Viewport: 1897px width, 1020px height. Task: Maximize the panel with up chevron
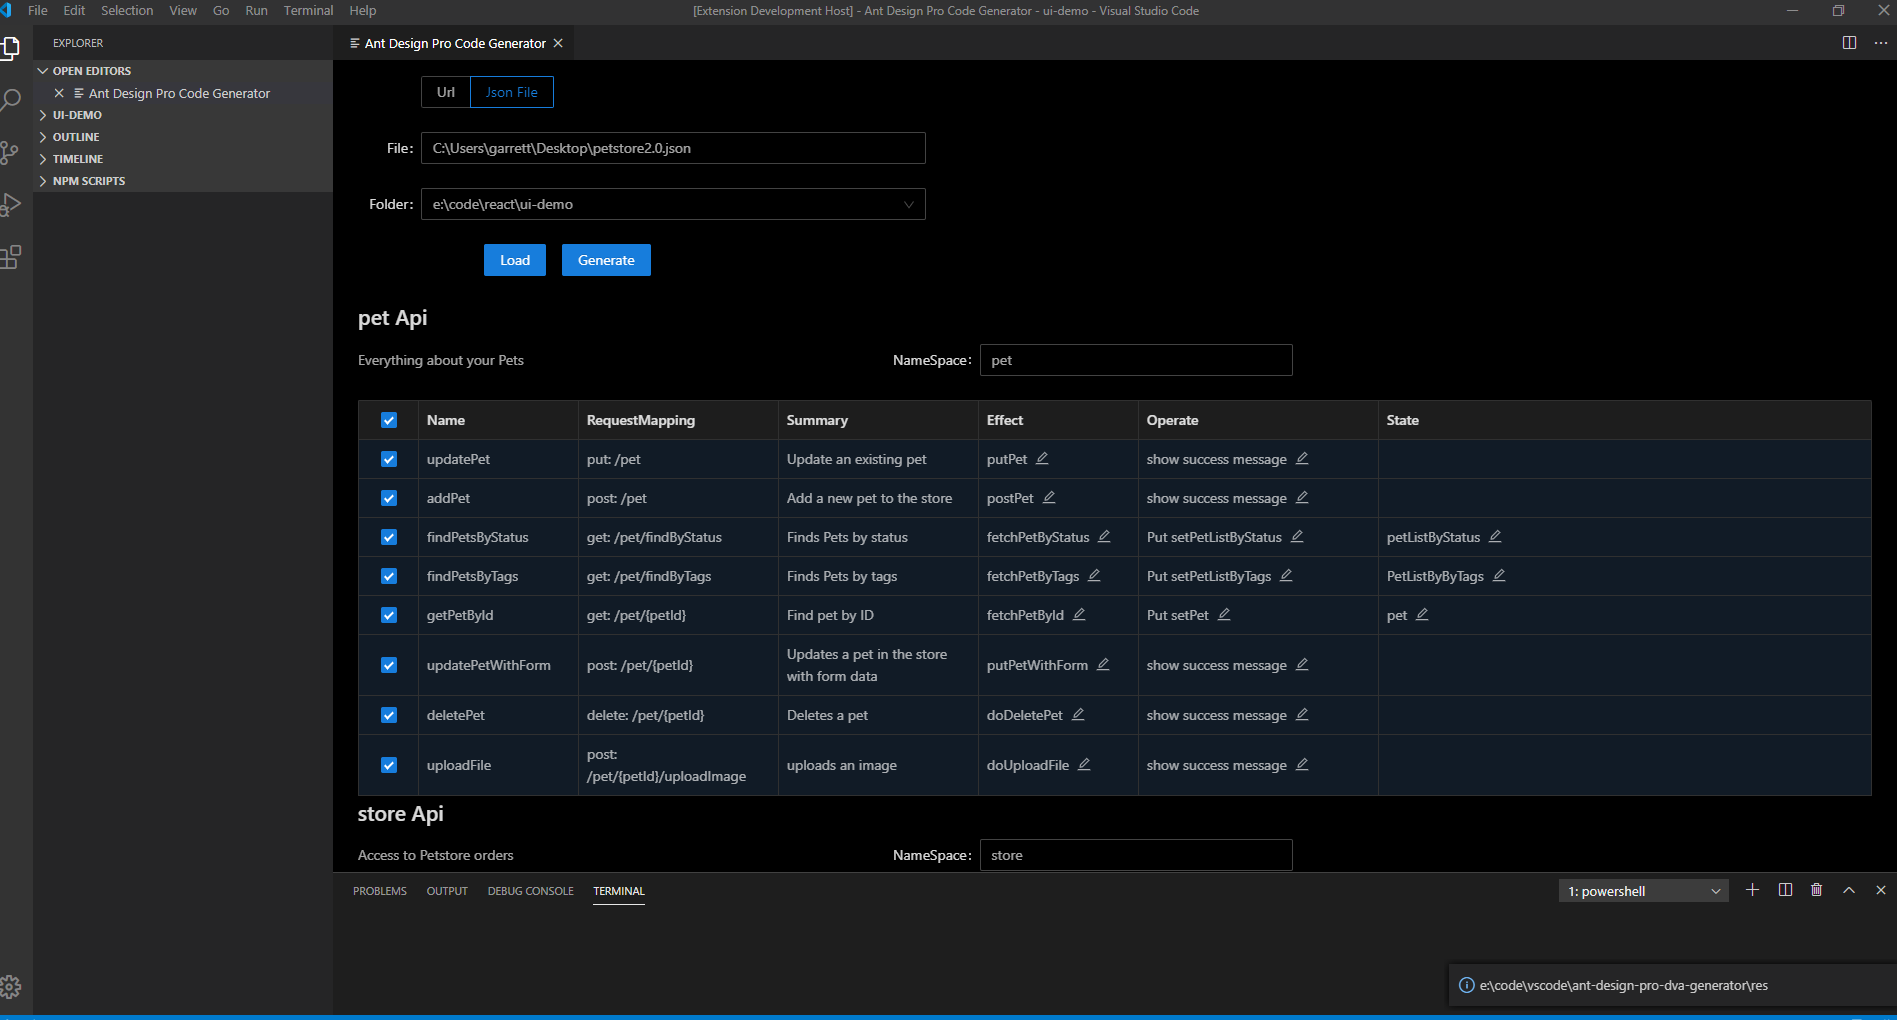(x=1849, y=890)
